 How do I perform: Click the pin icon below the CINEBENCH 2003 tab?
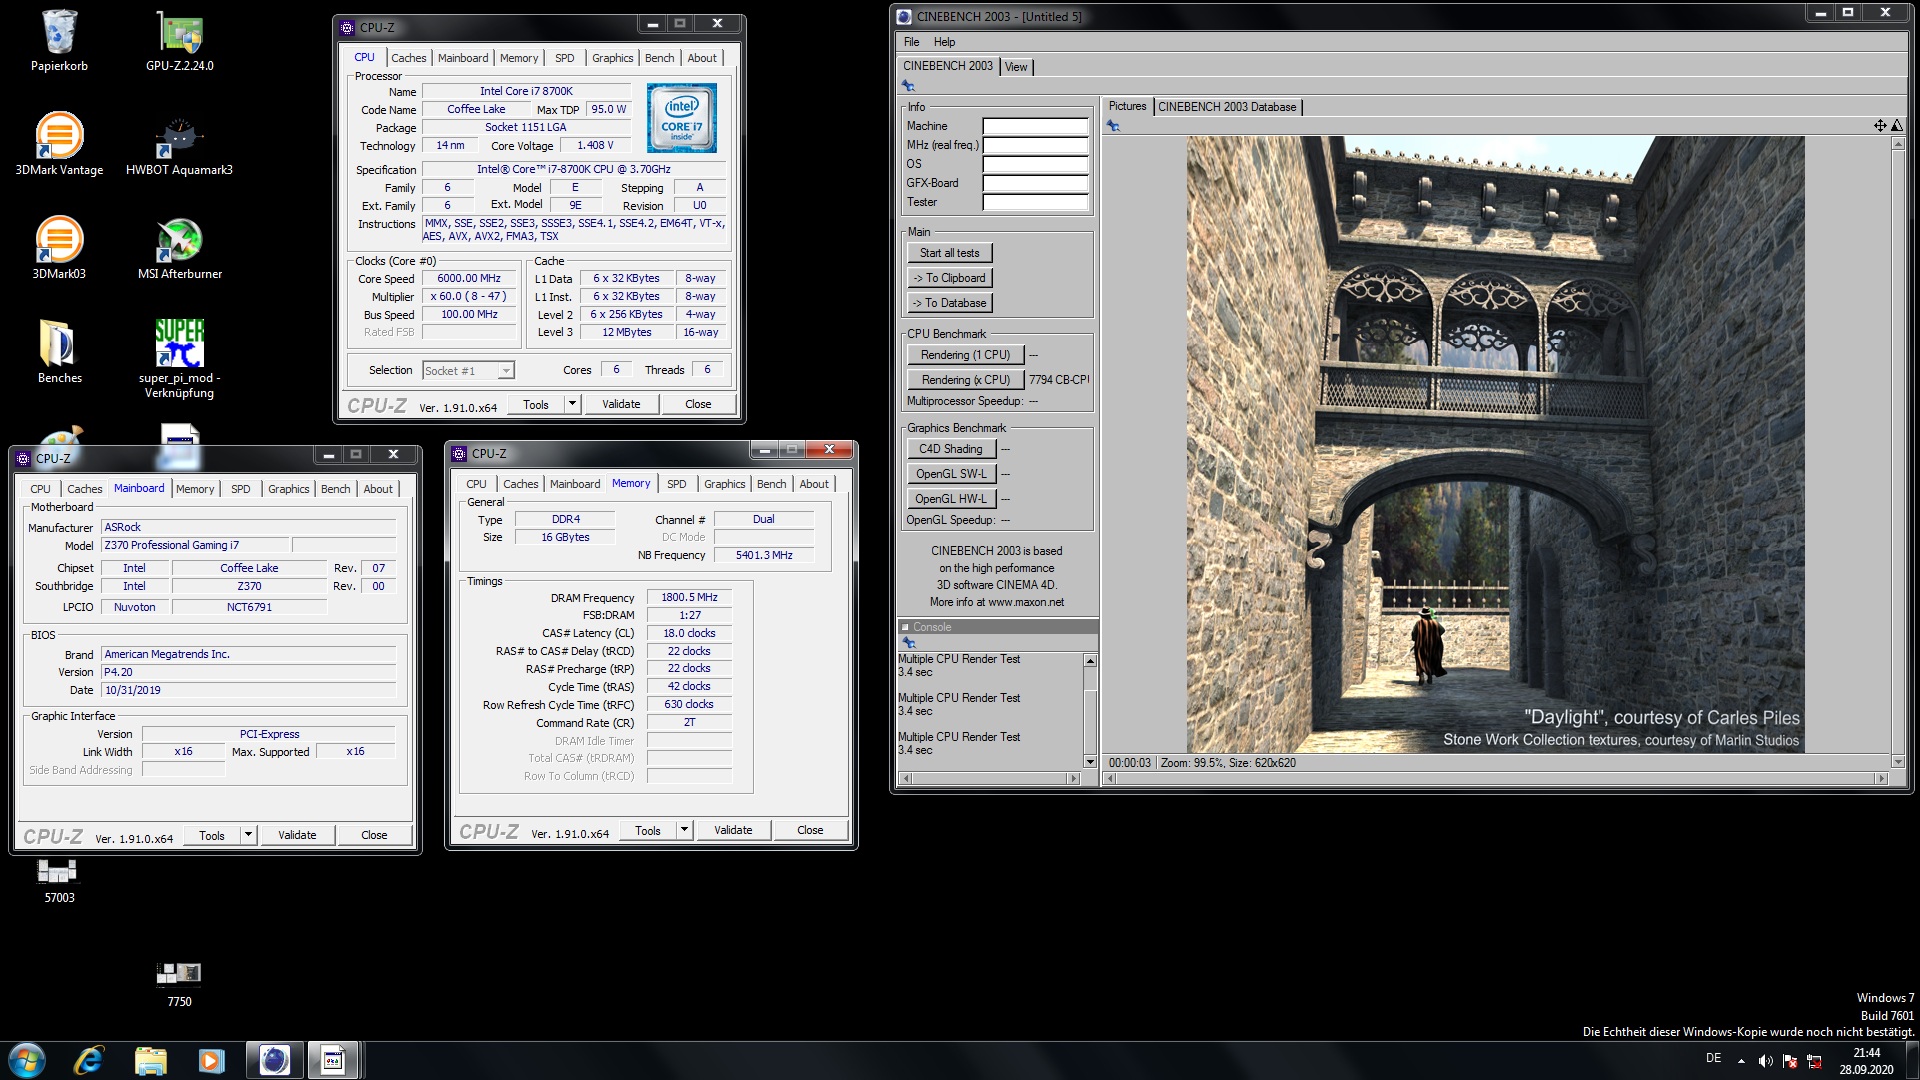click(909, 86)
